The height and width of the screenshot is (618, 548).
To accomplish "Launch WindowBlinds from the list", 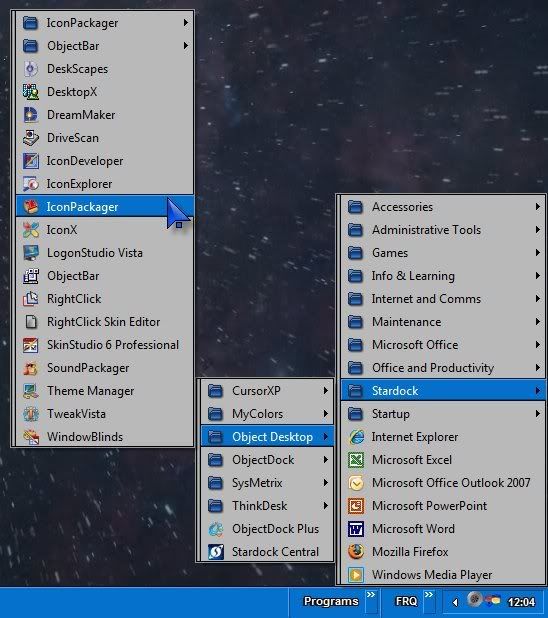I will tap(104, 437).
